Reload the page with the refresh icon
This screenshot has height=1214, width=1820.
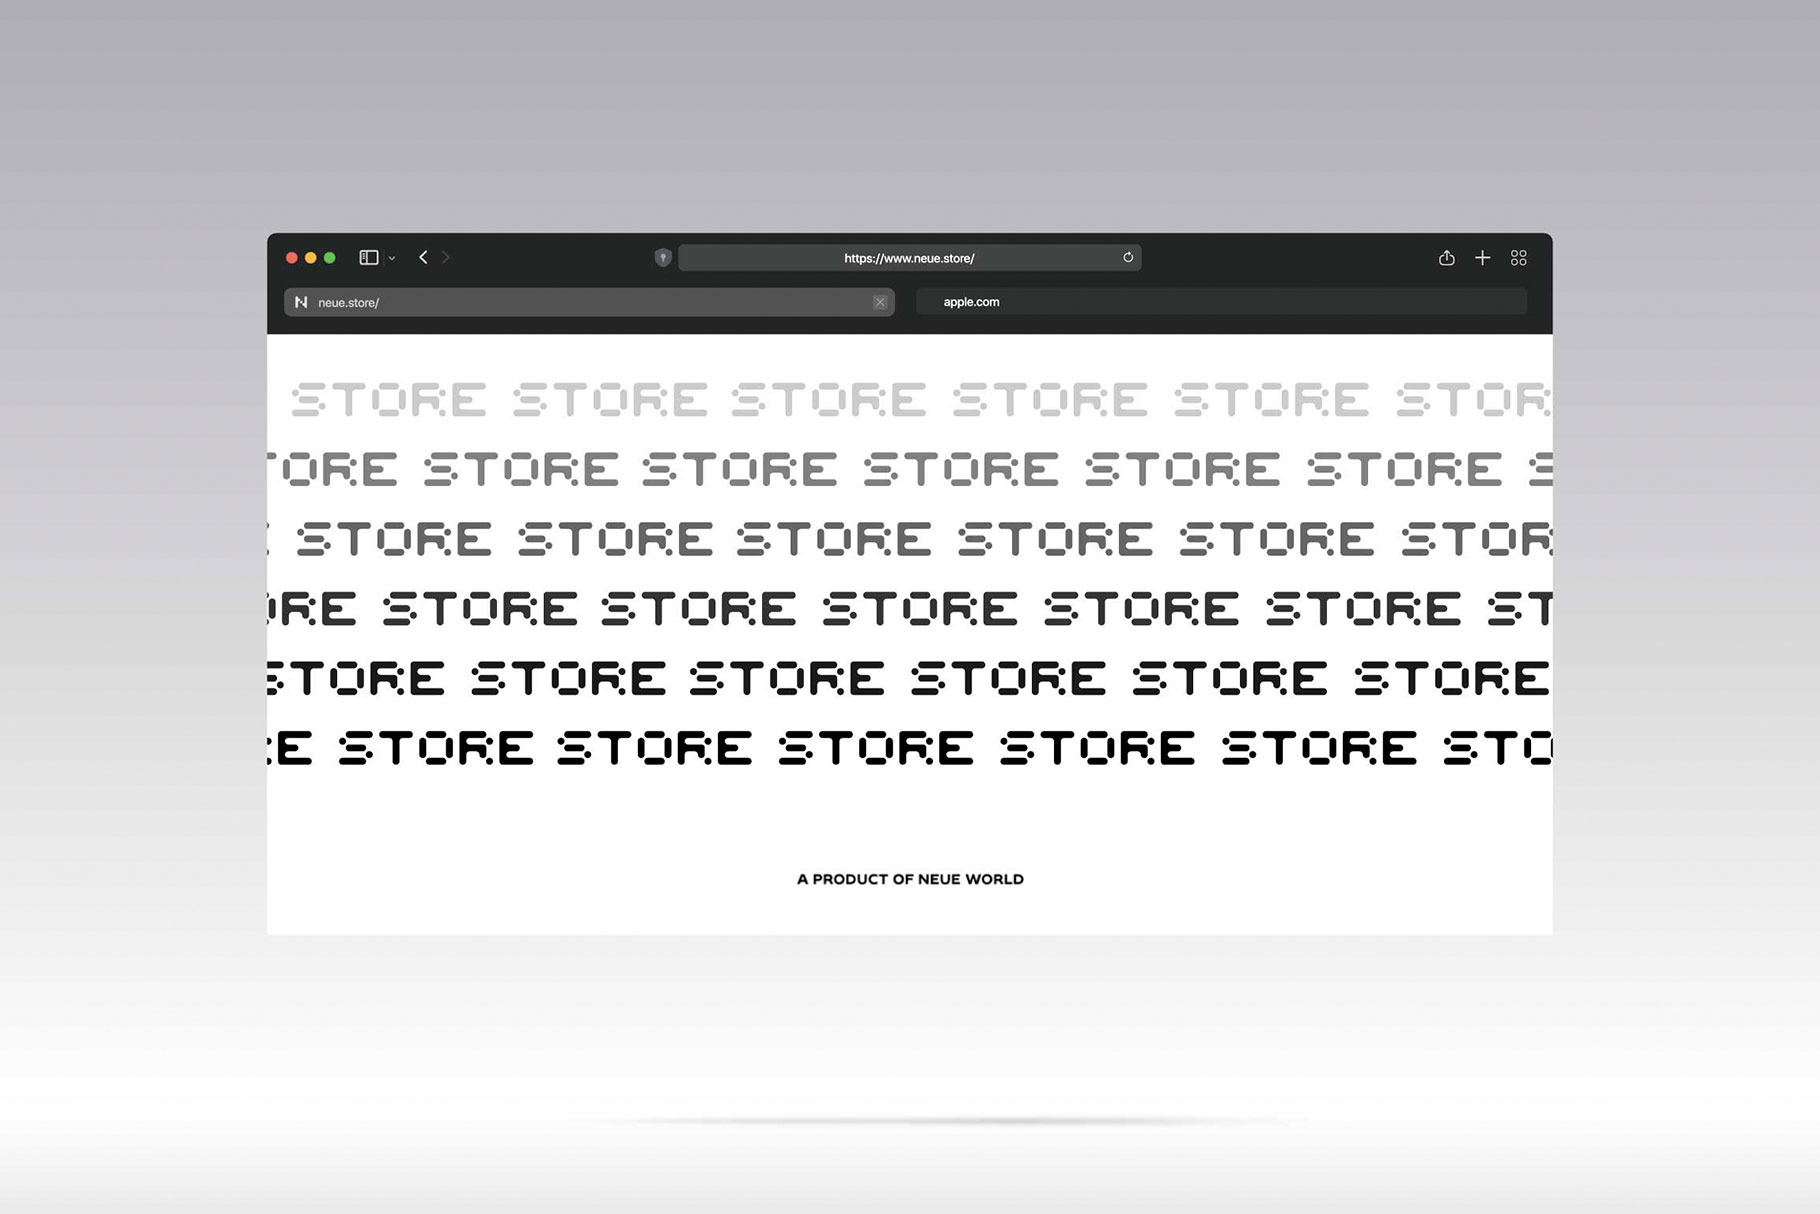[x=1128, y=258]
